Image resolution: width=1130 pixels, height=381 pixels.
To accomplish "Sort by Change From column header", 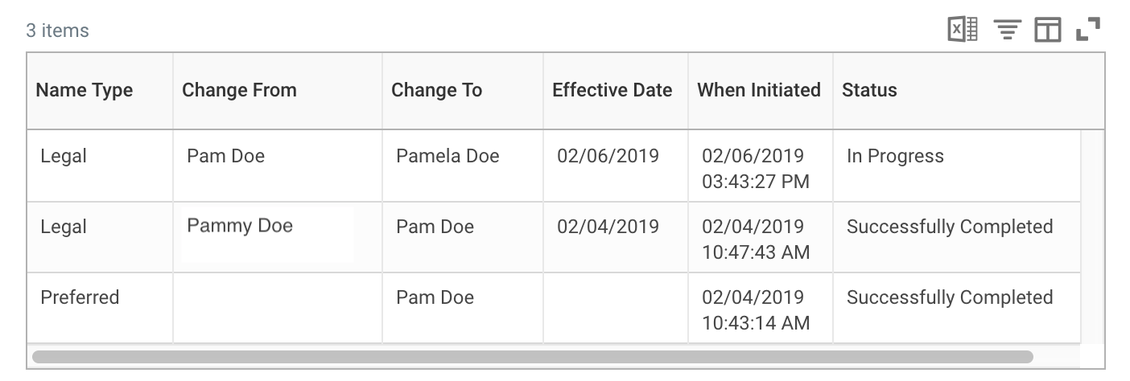I will [x=239, y=90].
